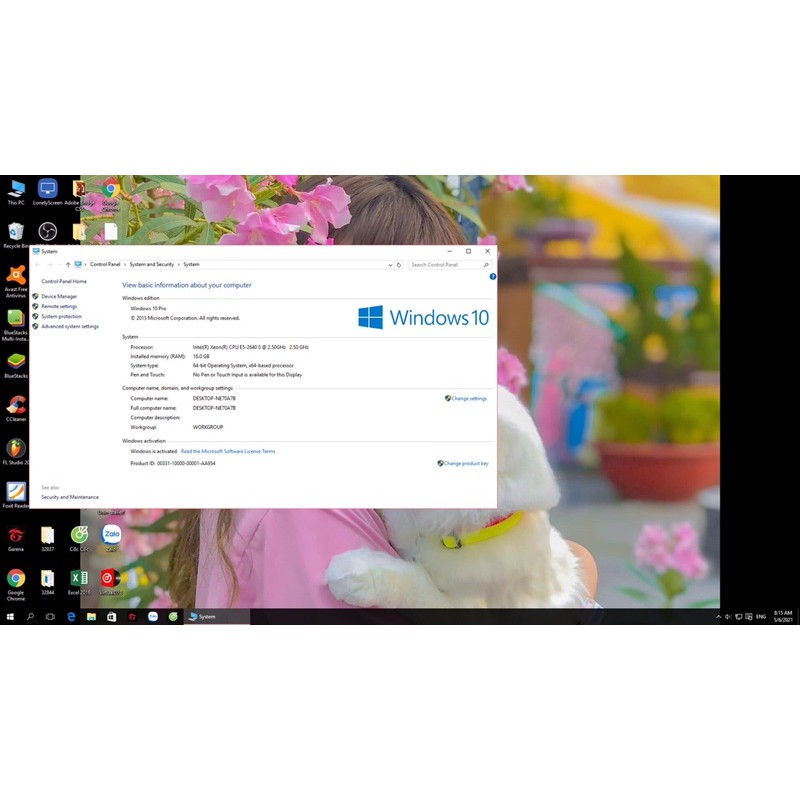Select Google Chrome icon beside folder 32844
Screen dimensions: 800x800
pos(16,585)
